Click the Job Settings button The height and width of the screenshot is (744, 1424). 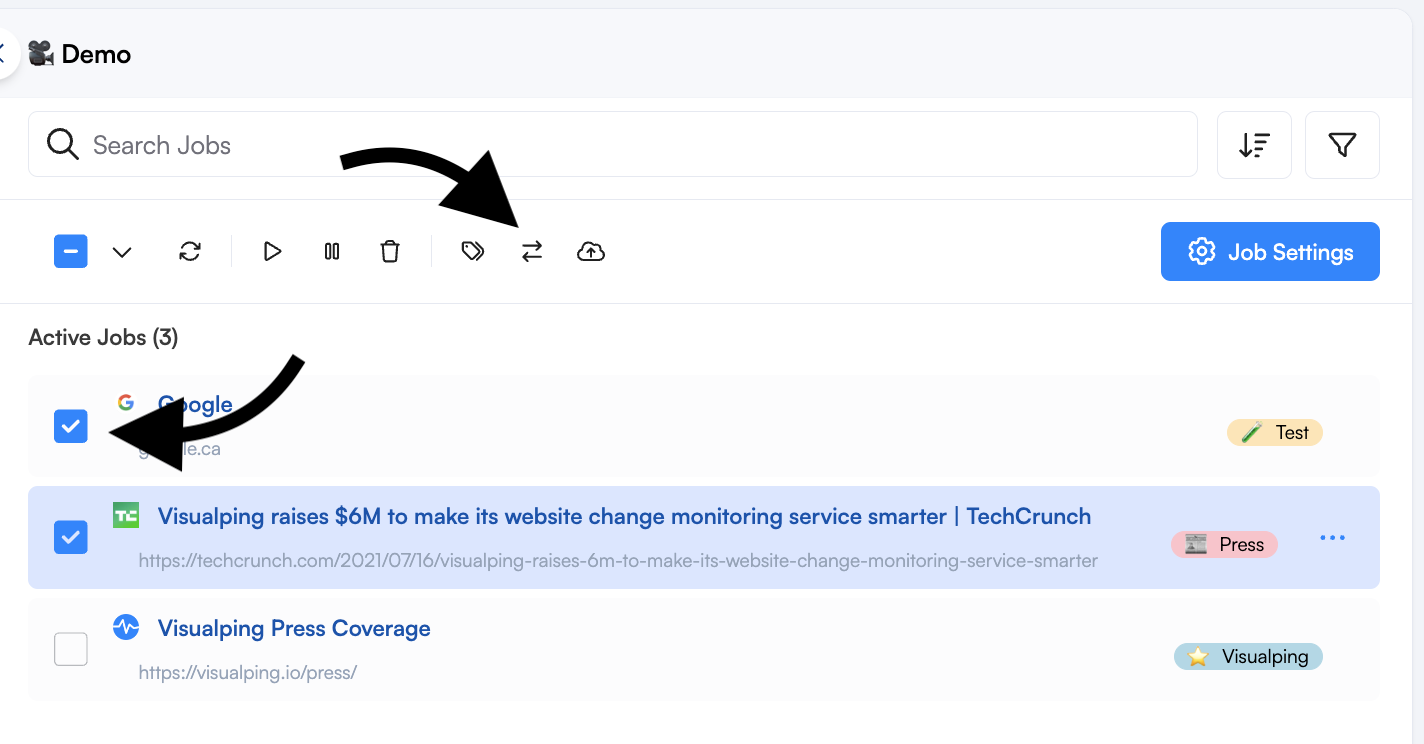coord(1270,251)
